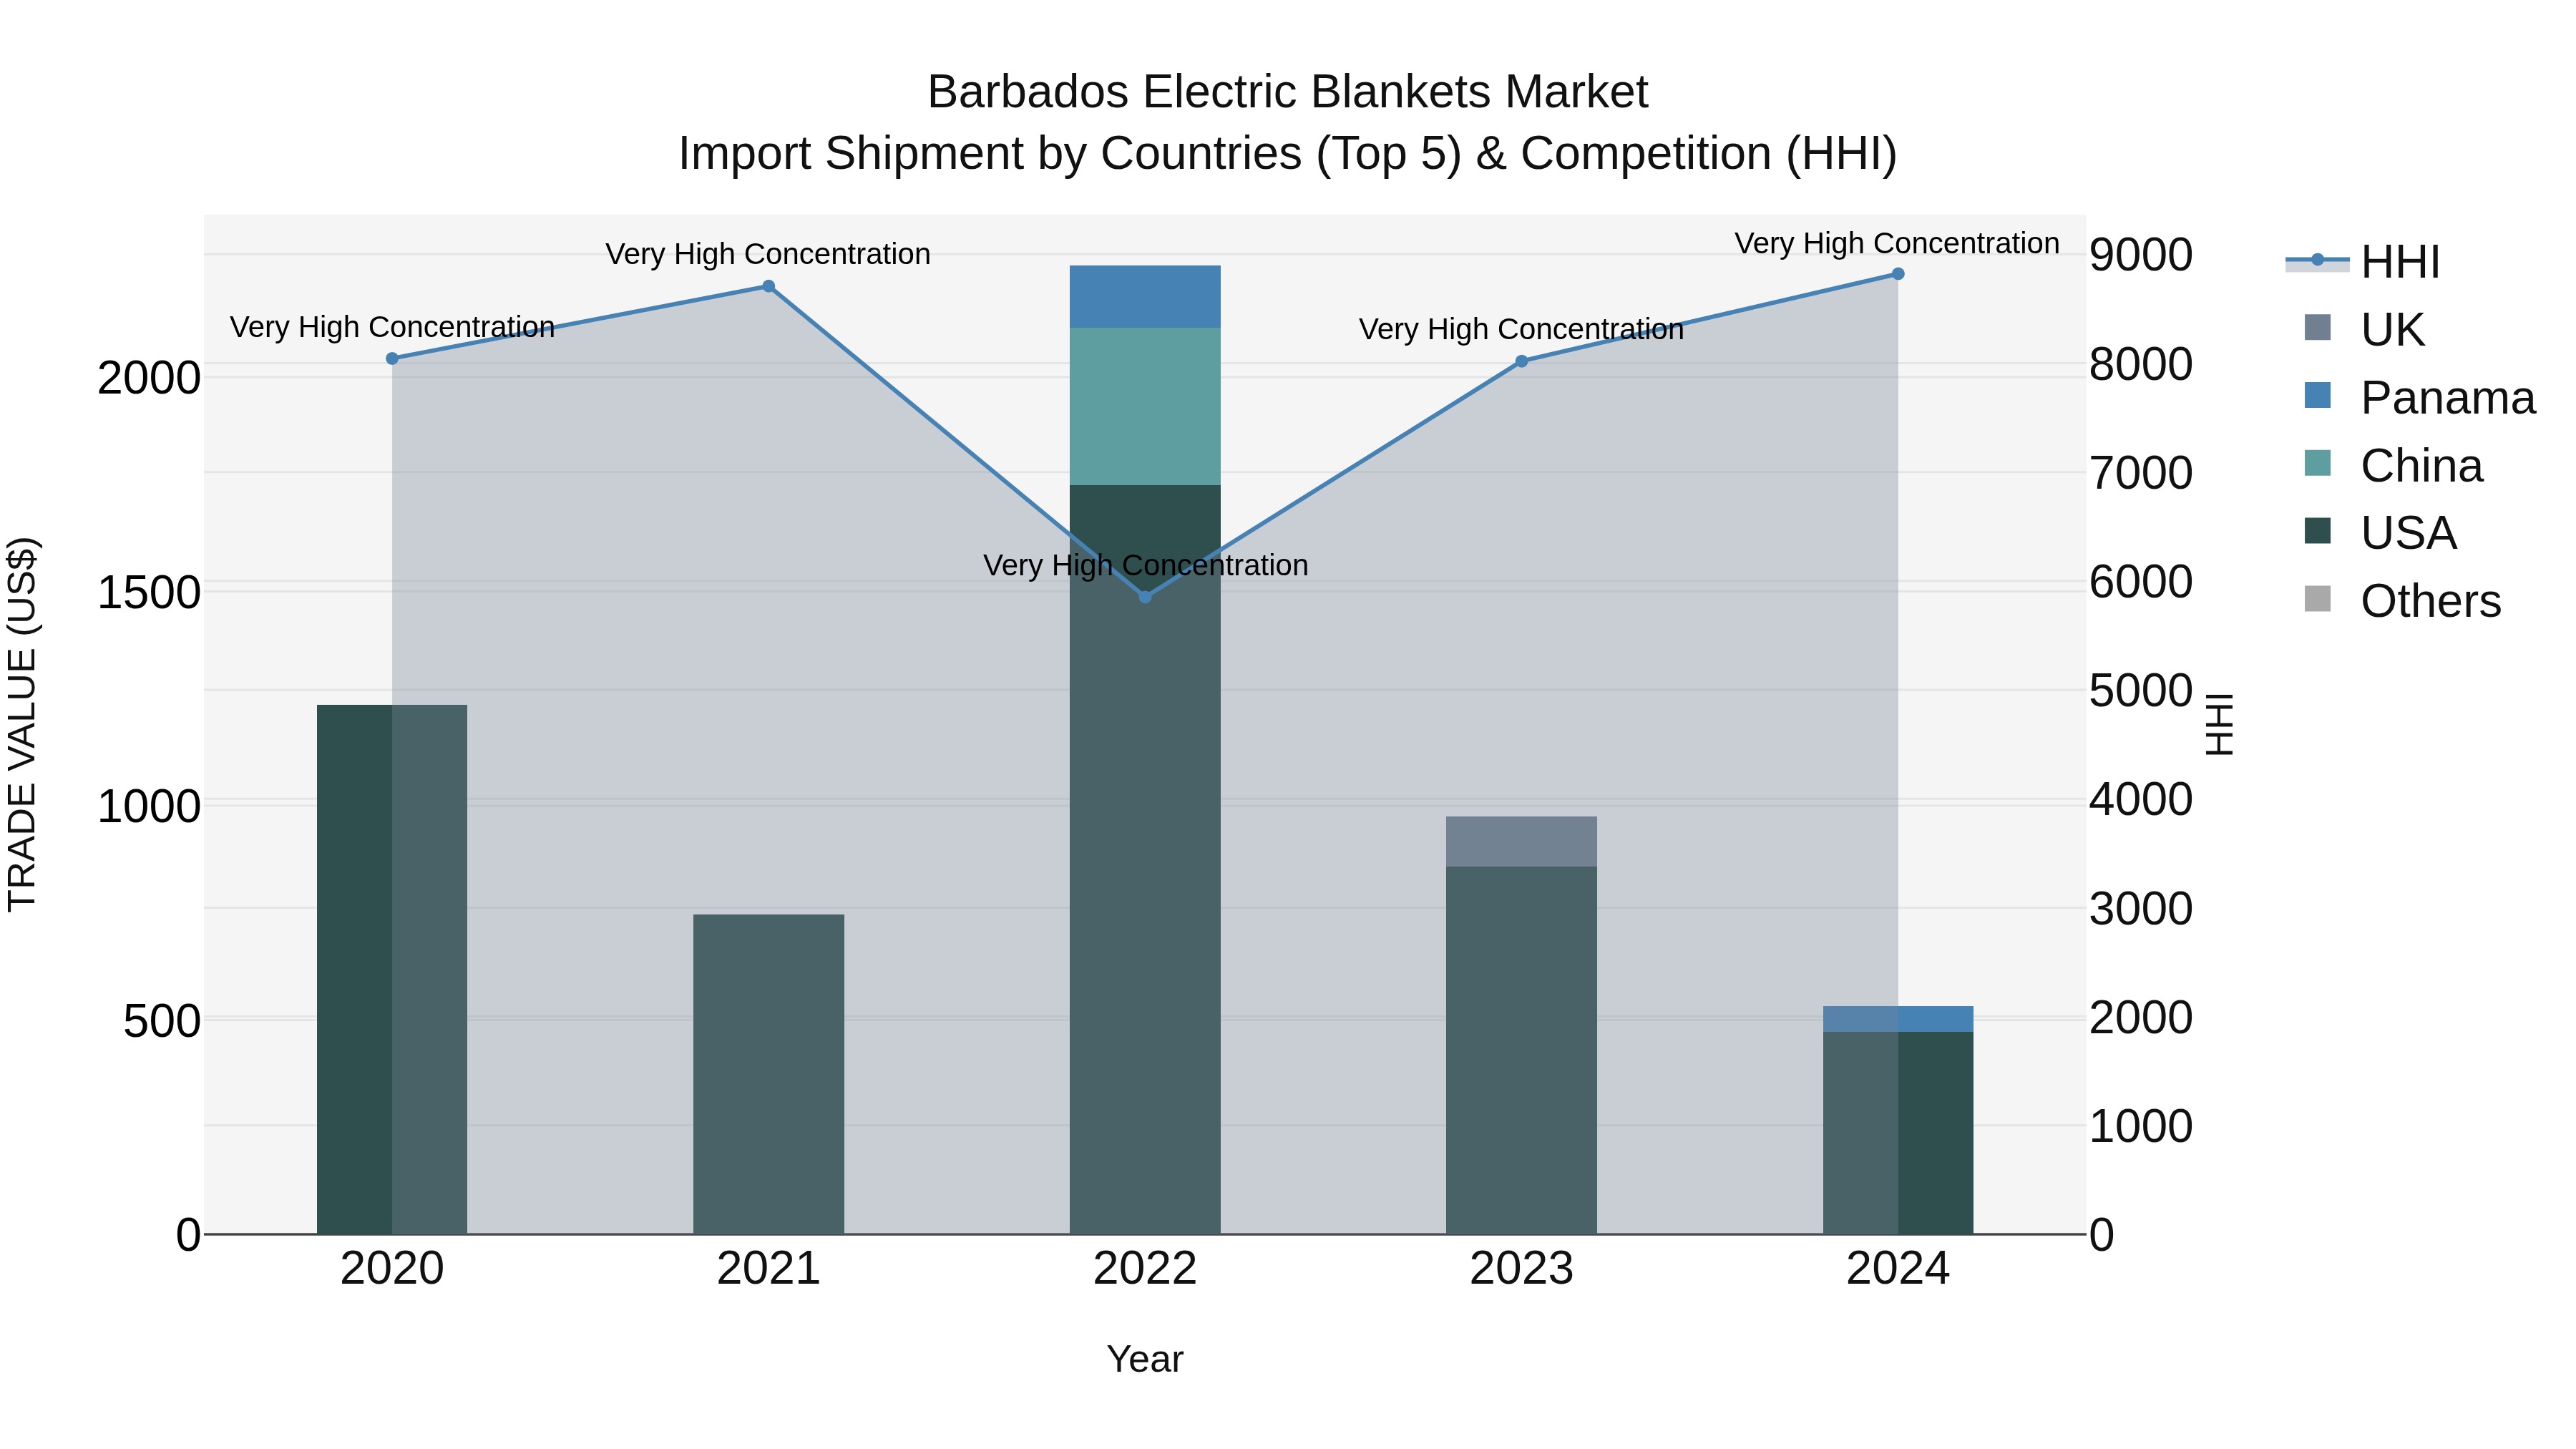
Task: Click 'Very High Concentration' annotation at 2022
Action: tap(1146, 566)
